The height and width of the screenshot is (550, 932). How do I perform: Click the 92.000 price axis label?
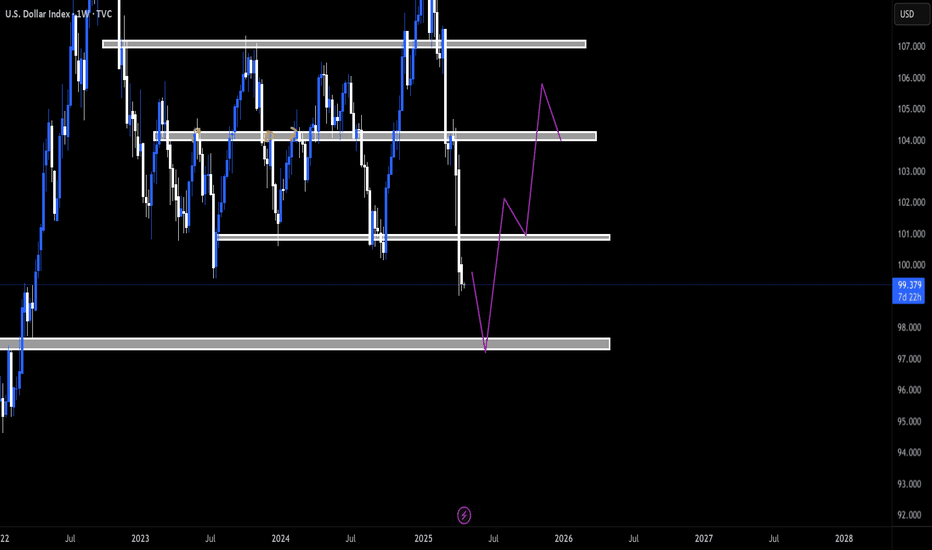[911, 515]
